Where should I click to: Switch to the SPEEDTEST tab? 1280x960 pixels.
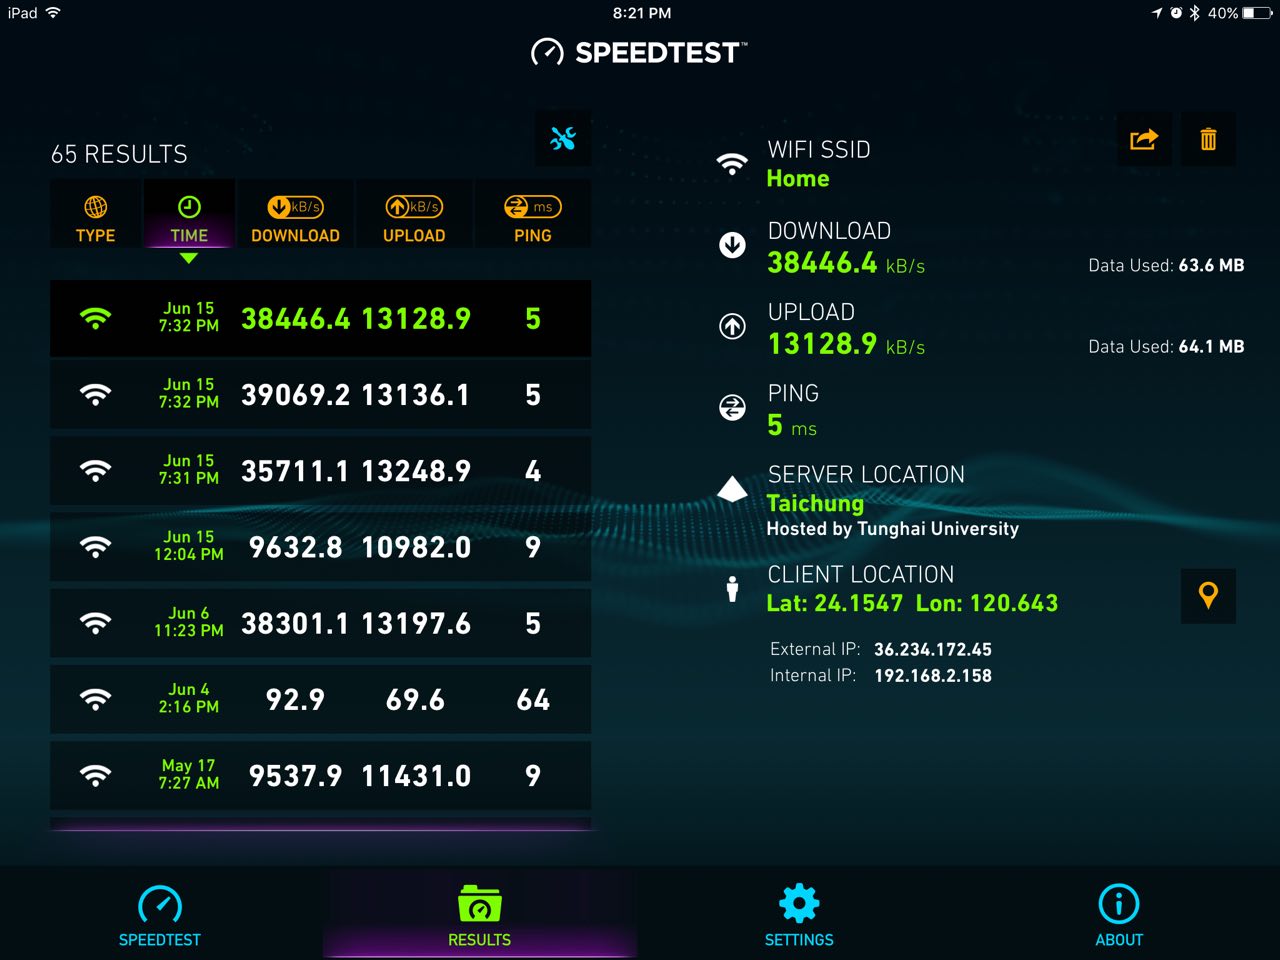pyautogui.click(x=160, y=915)
